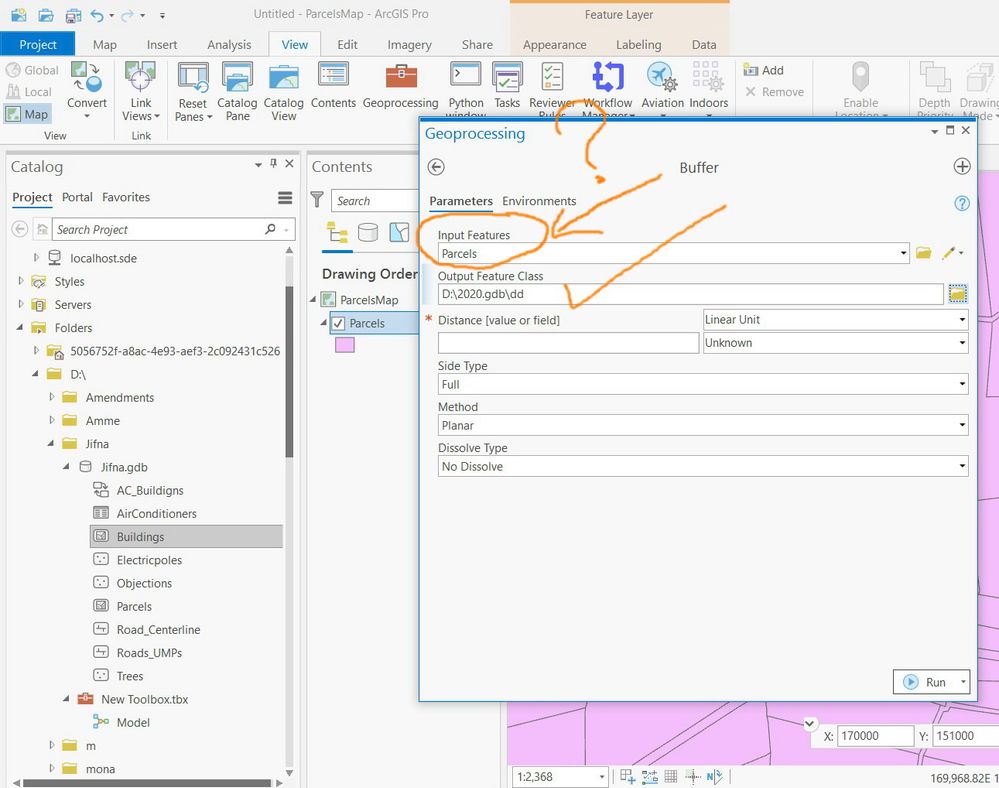Image resolution: width=999 pixels, height=788 pixels.
Task: Open the Catalog View icon
Action: 284,76
